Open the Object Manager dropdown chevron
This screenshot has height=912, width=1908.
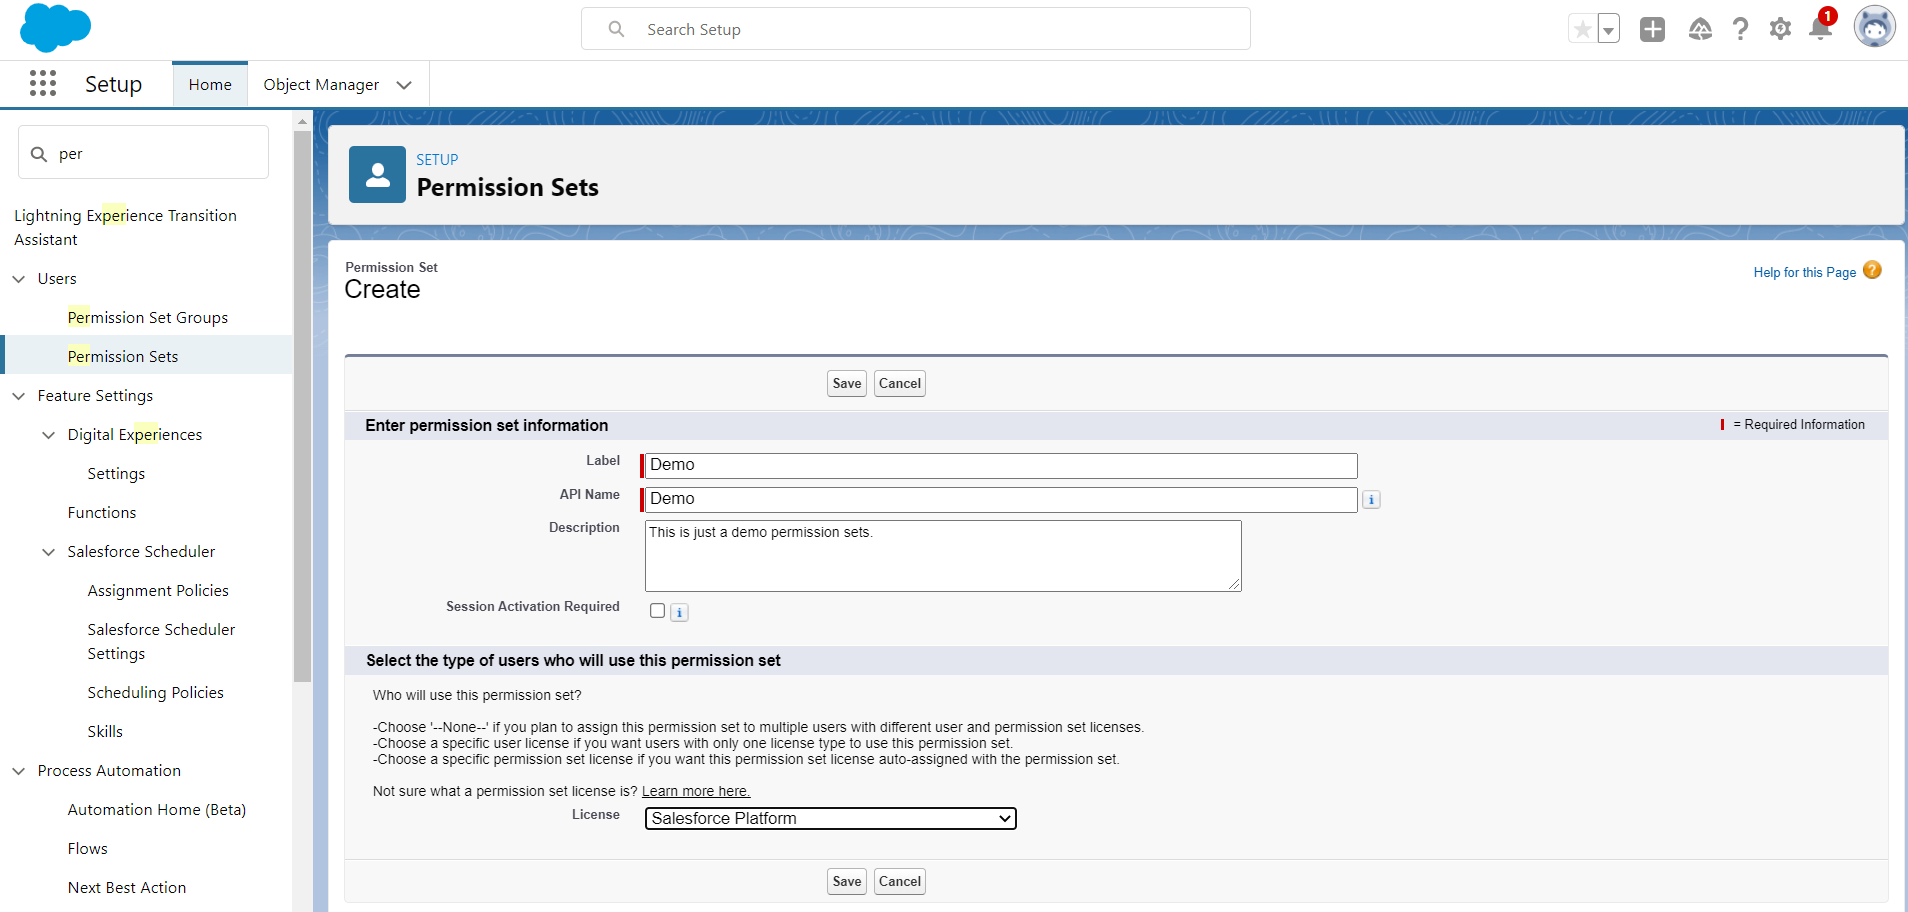click(404, 85)
